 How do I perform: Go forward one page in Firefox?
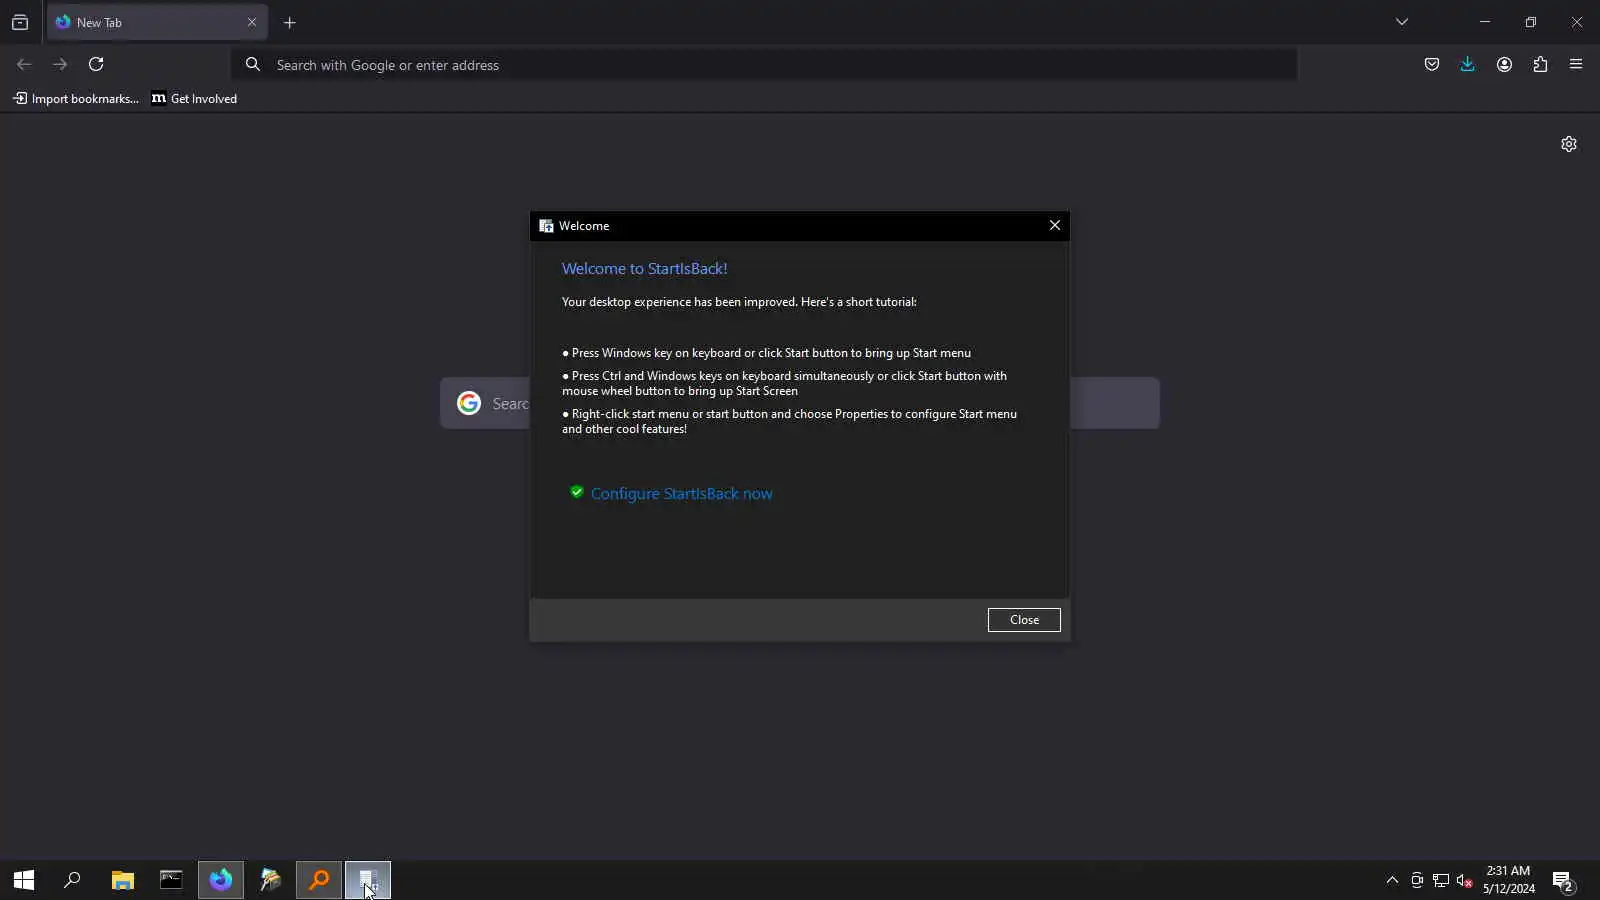point(60,64)
